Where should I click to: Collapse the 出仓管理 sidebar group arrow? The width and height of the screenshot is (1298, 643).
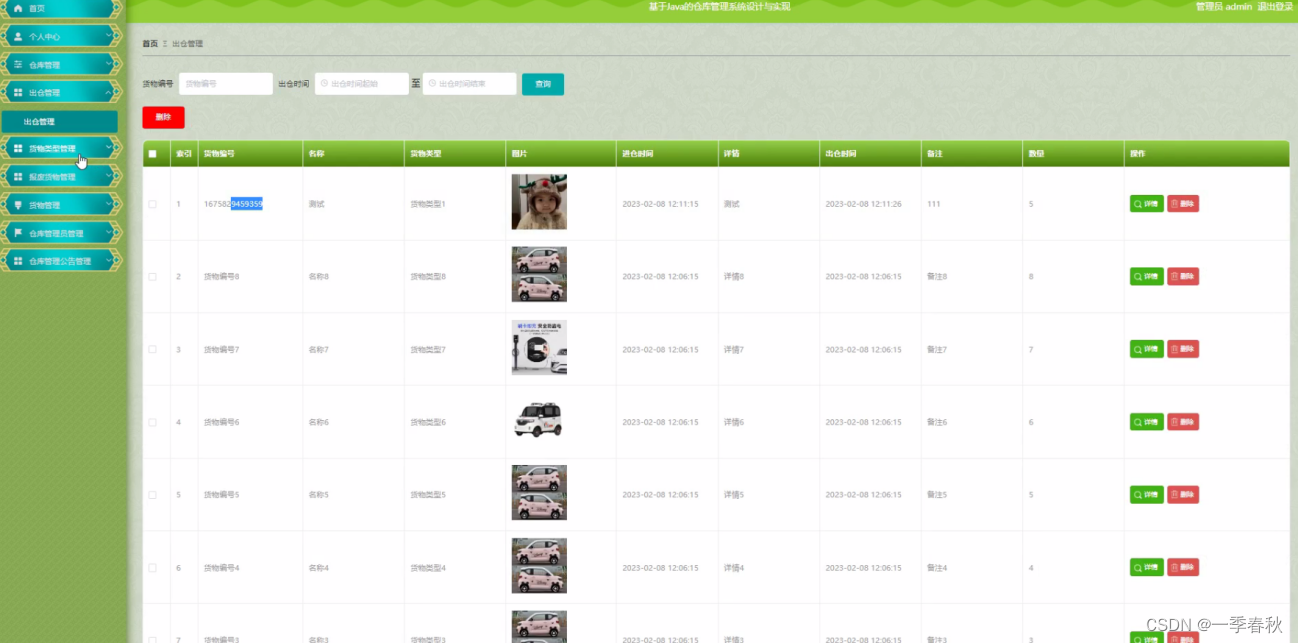[x=109, y=92]
